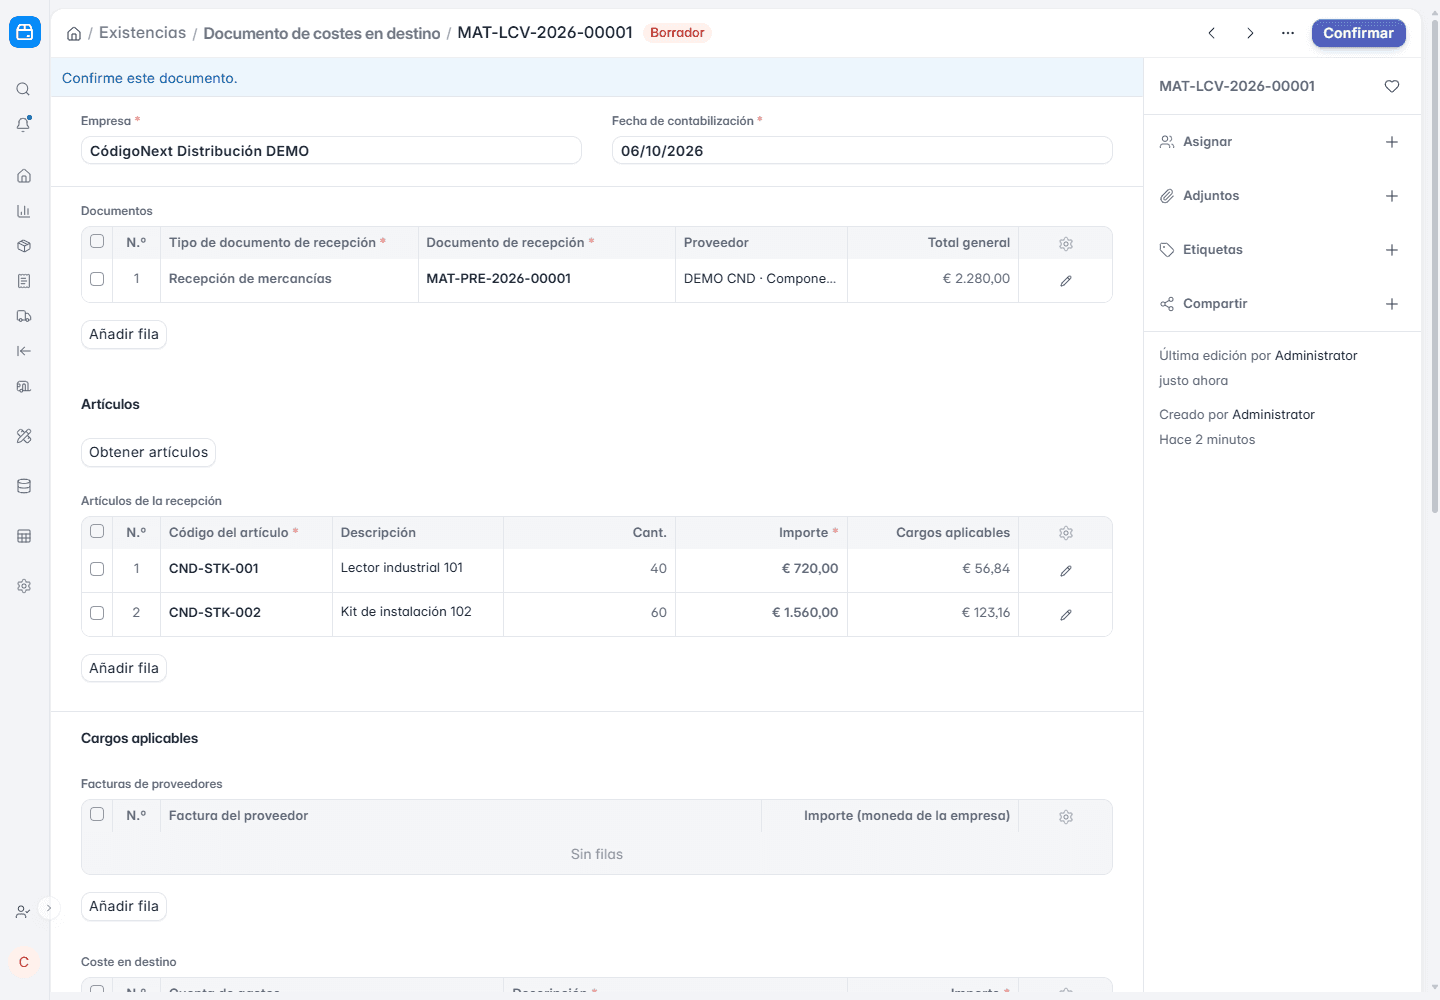The image size is (1440, 1000).
Task: Go to previous document with left chevron
Action: [x=1212, y=33]
